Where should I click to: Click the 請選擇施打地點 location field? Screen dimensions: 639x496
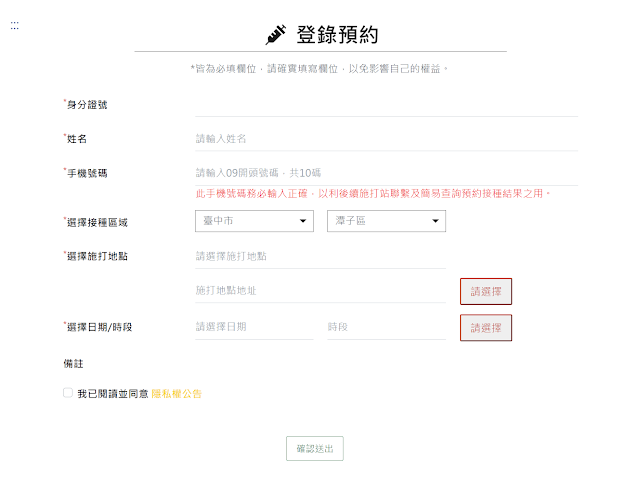(x=320, y=256)
